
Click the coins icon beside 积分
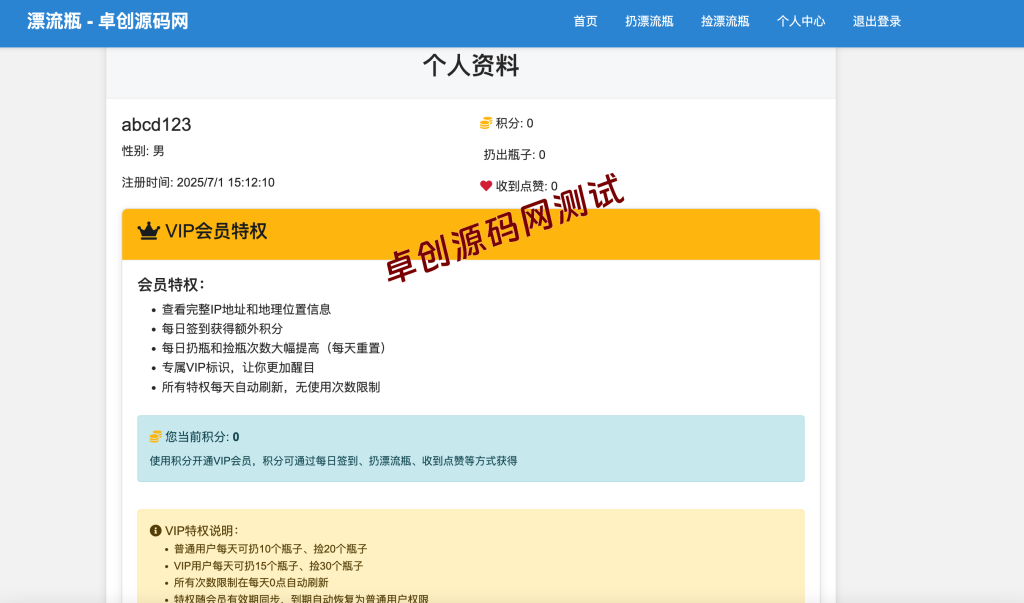pyautogui.click(x=486, y=123)
